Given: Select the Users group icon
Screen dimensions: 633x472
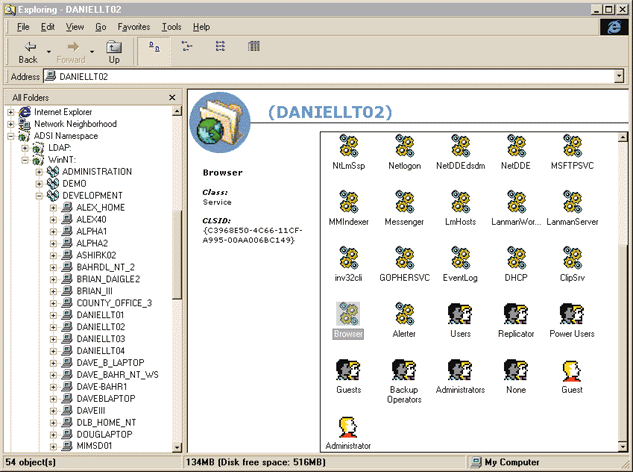Looking at the screenshot, I should coord(460,314).
